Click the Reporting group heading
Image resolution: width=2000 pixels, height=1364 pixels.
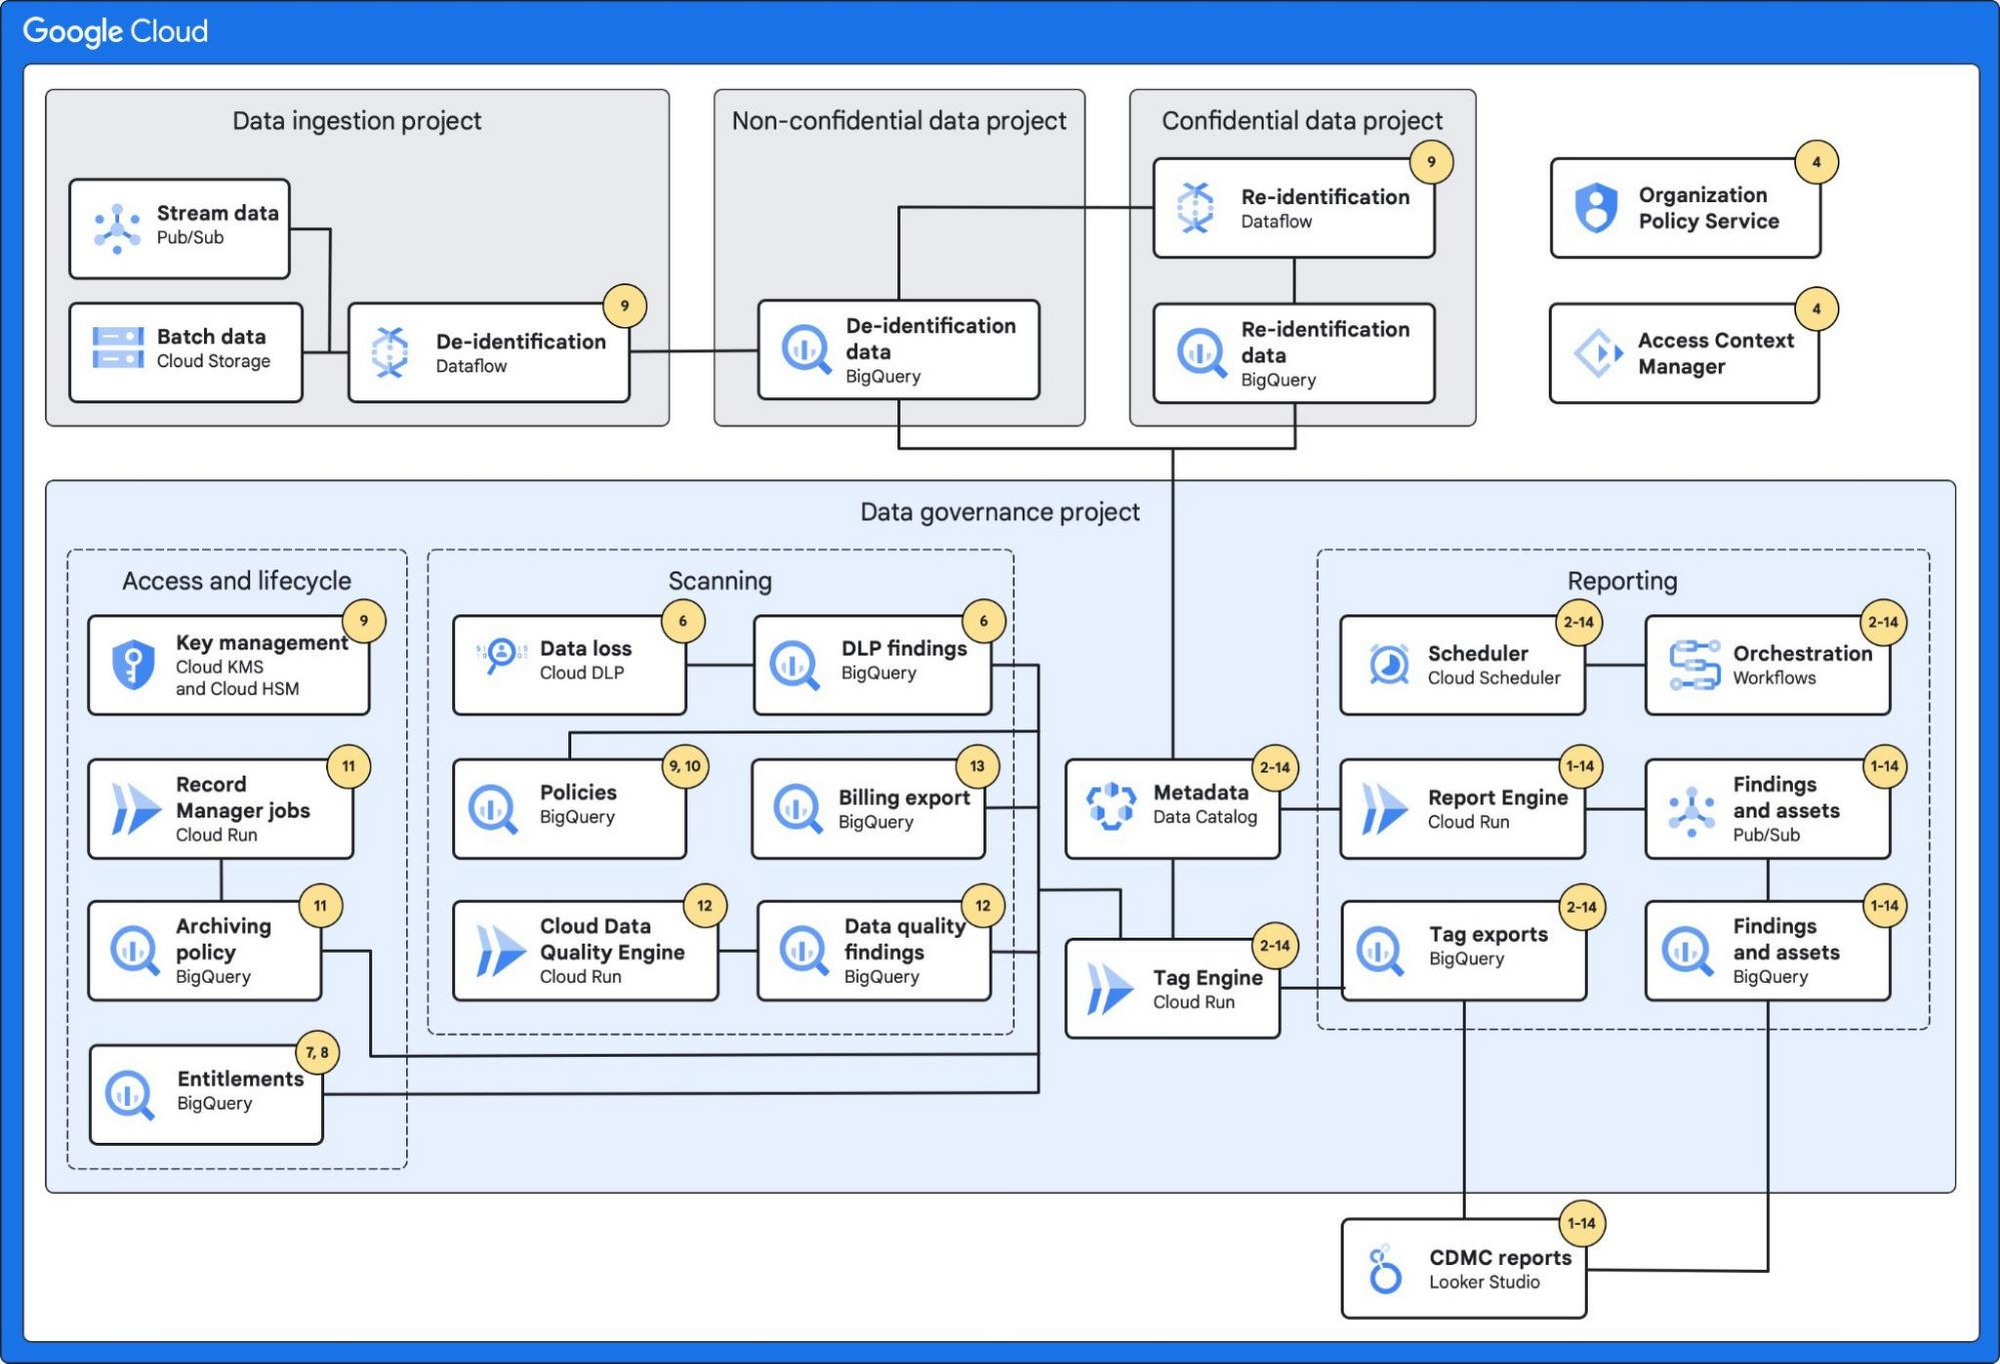[1622, 581]
